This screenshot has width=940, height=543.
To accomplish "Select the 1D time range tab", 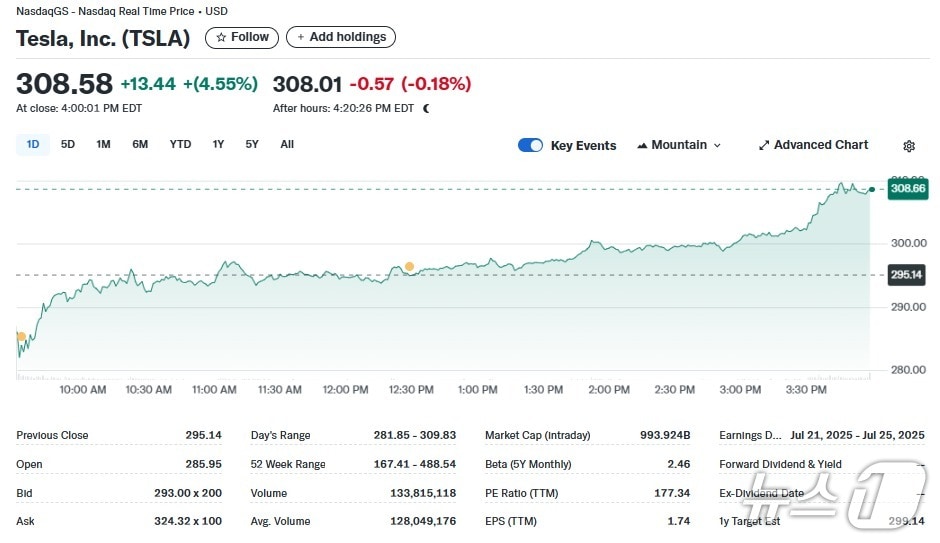I will [x=33, y=144].
